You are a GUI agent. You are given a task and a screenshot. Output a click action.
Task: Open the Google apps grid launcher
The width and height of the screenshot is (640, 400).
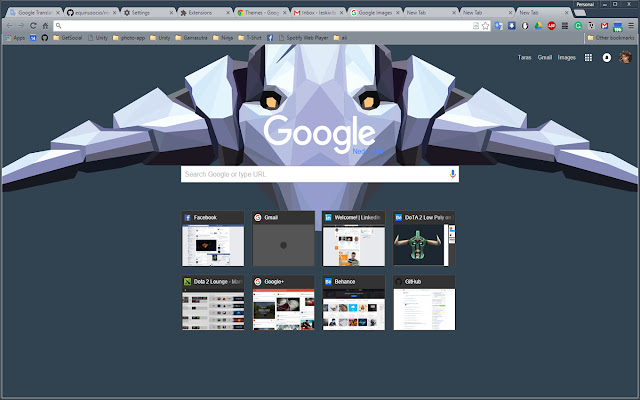(588, 58)
